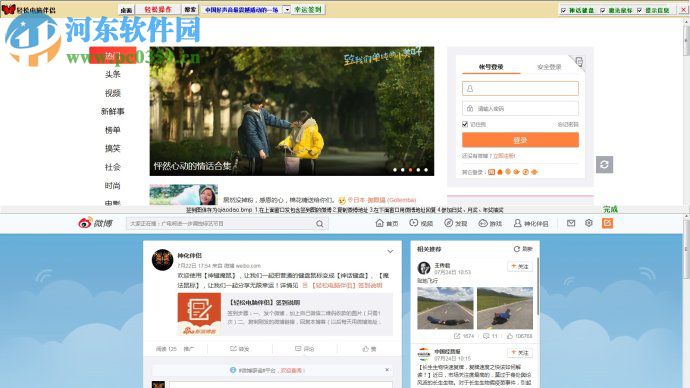
Task: Open the dropdown arrow beside the blue text combo
Action: click(x=287, y=10)
